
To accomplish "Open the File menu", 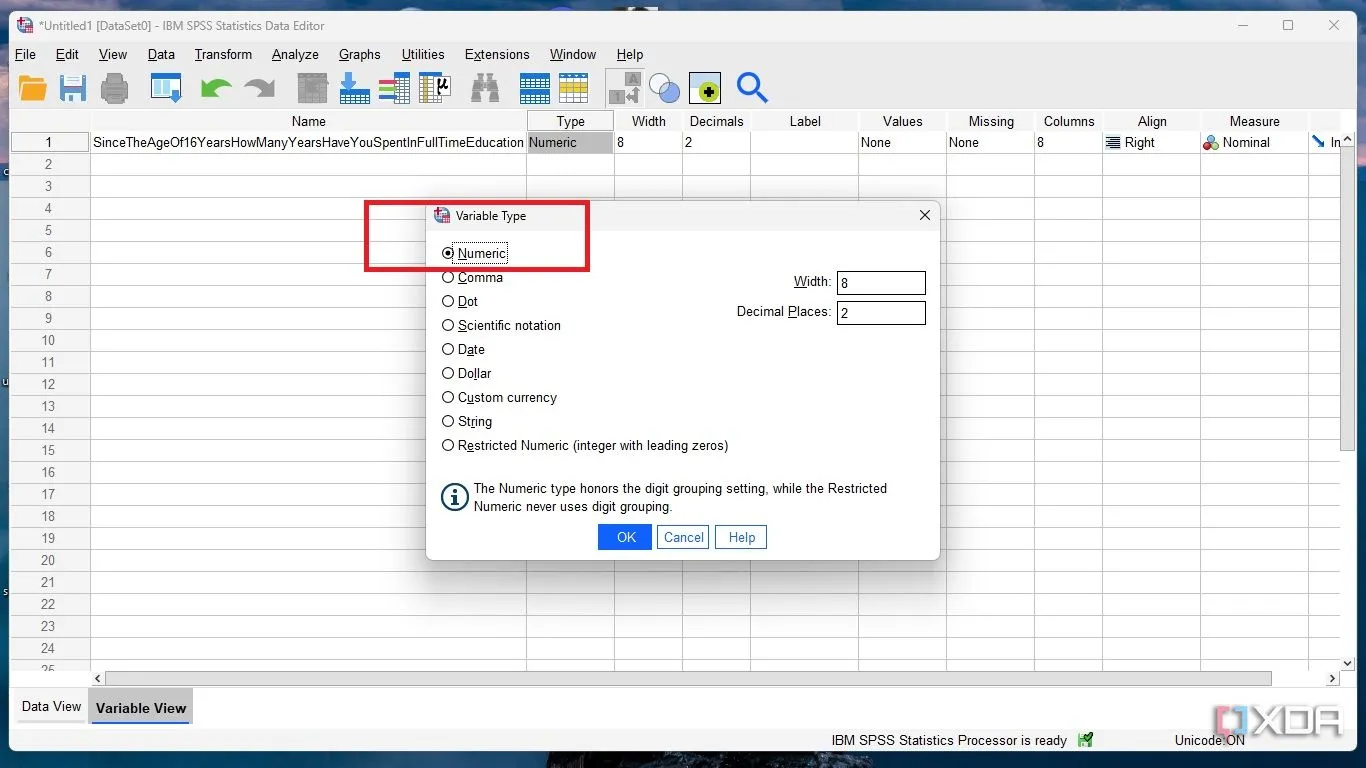I will click(x=25, y=55).
